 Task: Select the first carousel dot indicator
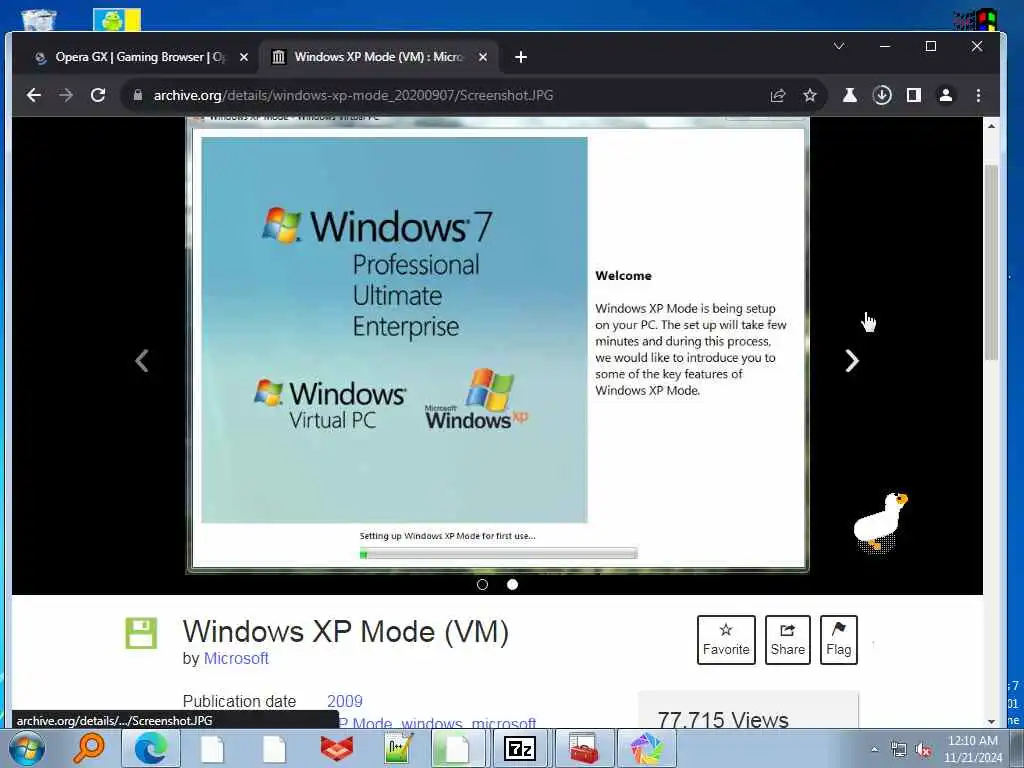click(x=482, y=584)
